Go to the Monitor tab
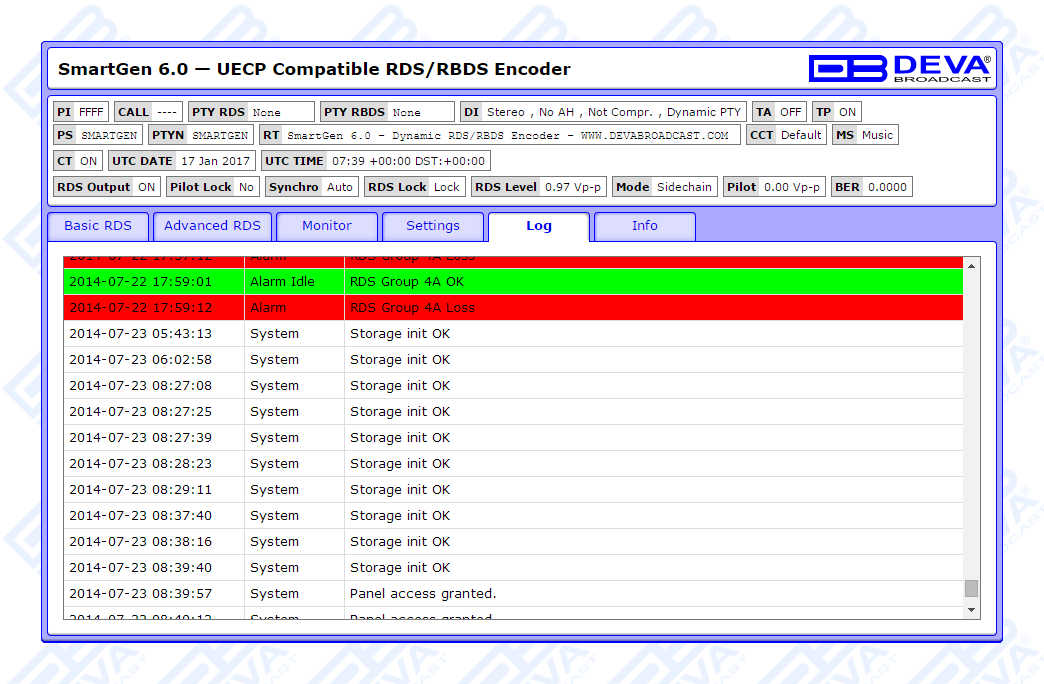Screen dimensions: 1044x684 pos(327,226)
